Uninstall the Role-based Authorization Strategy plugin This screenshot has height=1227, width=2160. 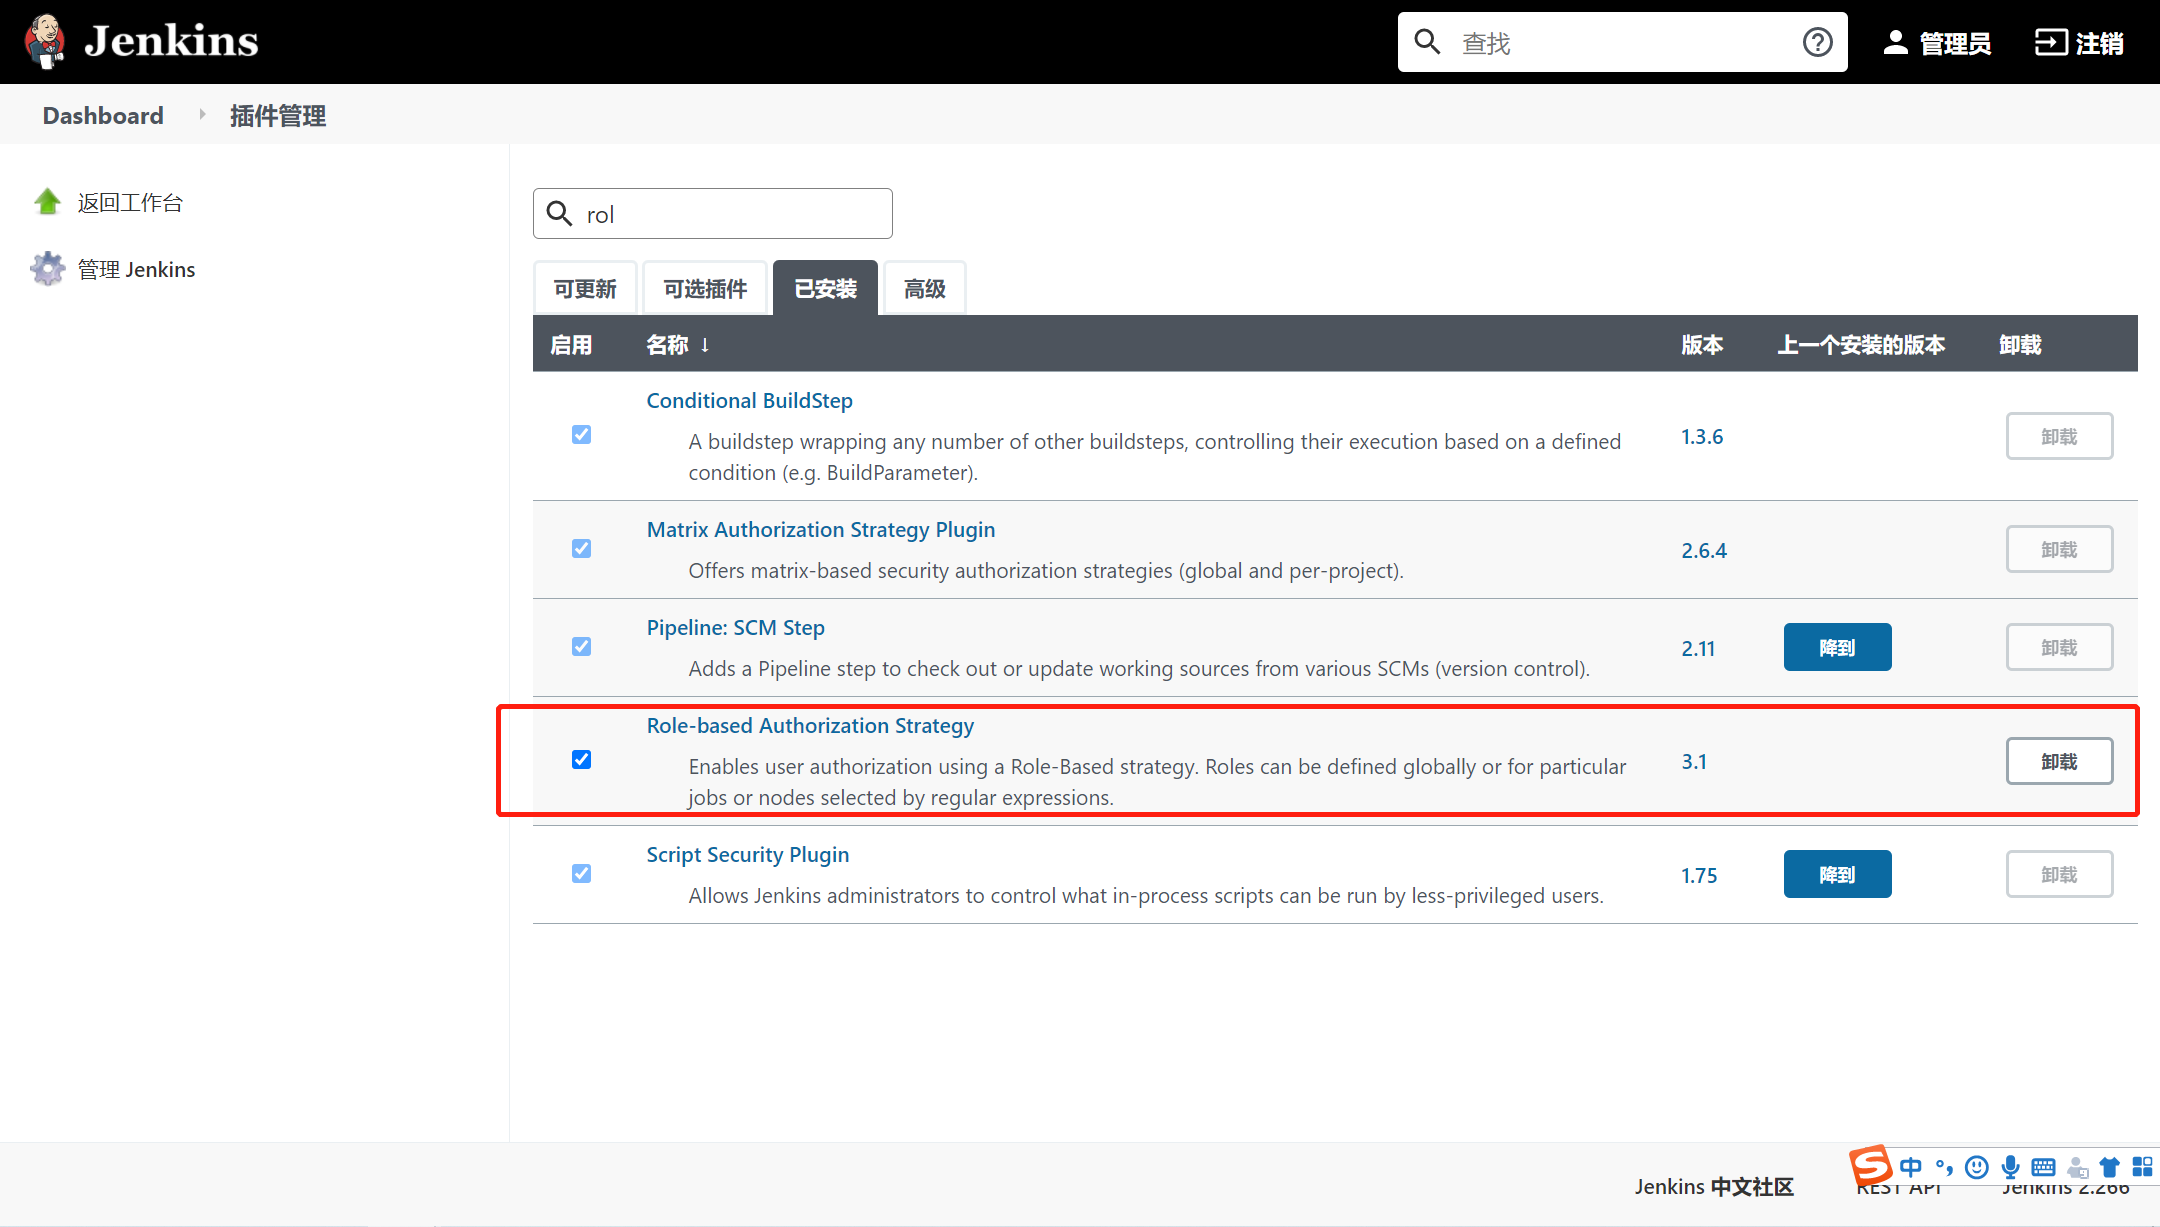(x=2059, y=760)
